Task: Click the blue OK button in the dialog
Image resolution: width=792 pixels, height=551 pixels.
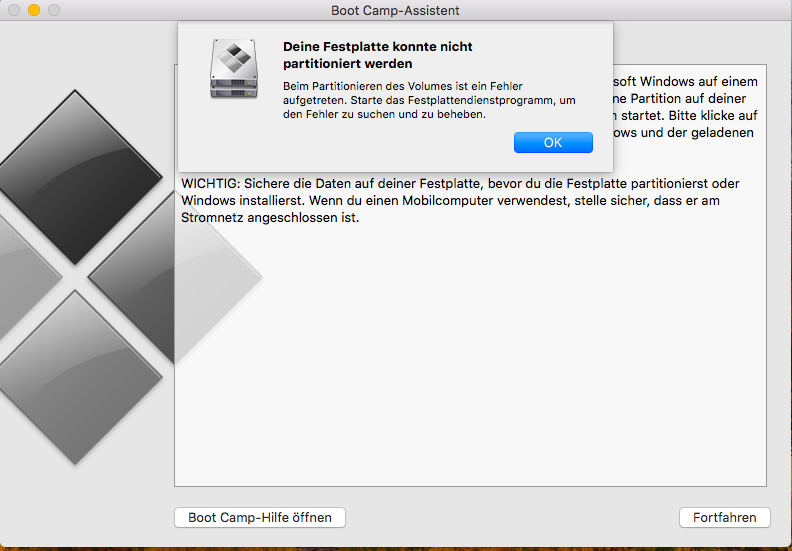Action: pyautogui.click(x=553, y=142)
